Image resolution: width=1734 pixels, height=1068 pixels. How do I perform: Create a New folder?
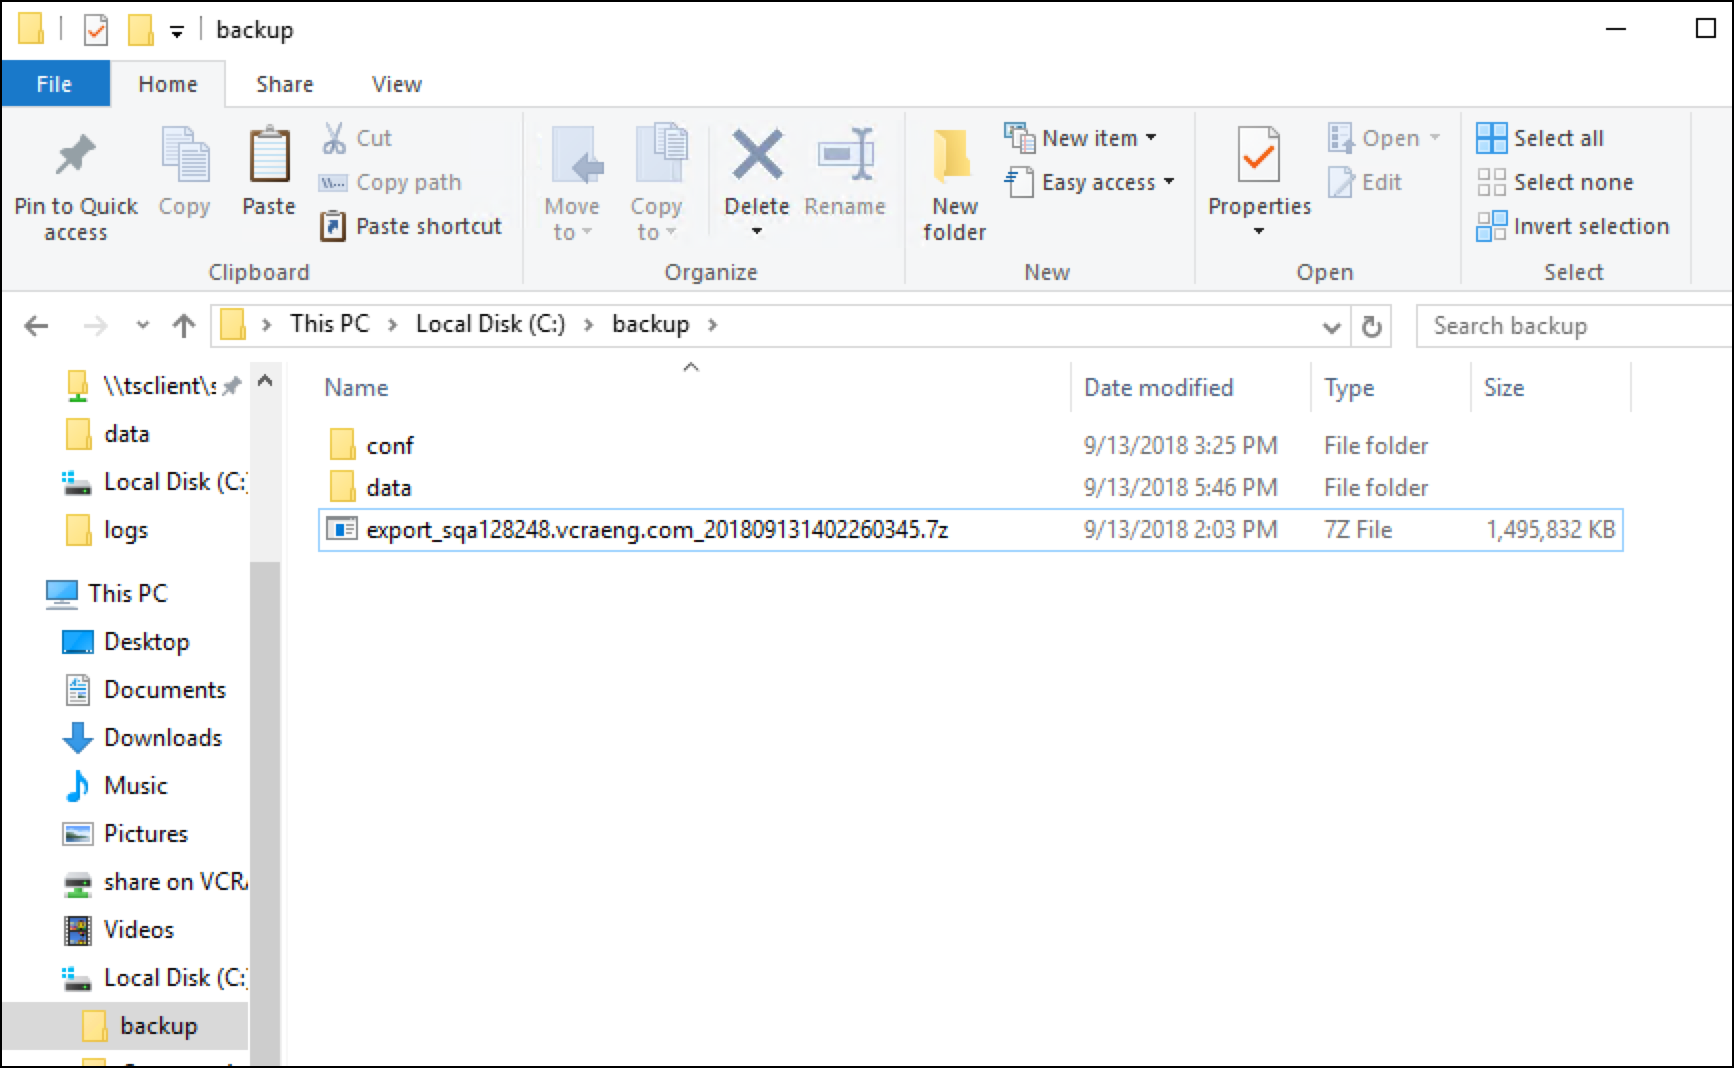(x=952, y=182)
